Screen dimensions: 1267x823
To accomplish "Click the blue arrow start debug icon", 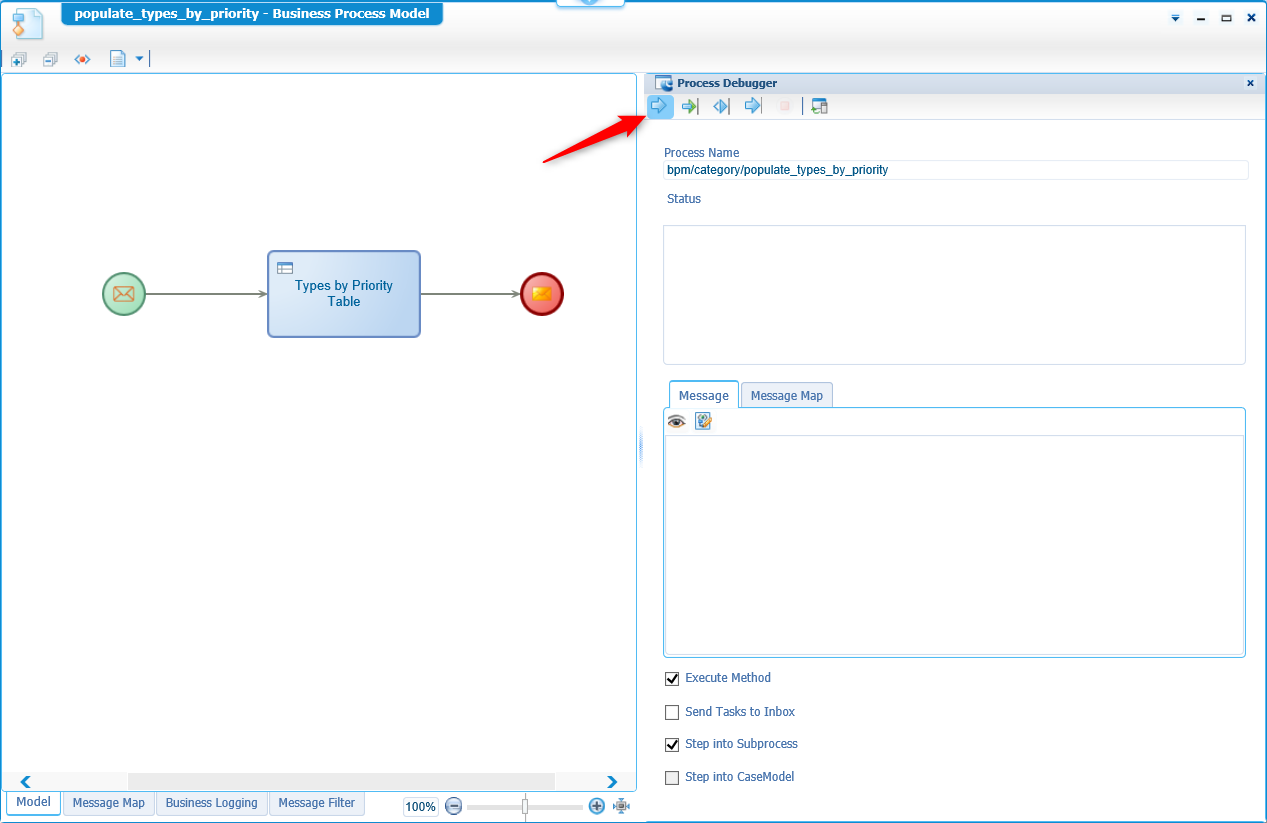I will [659, 106].
